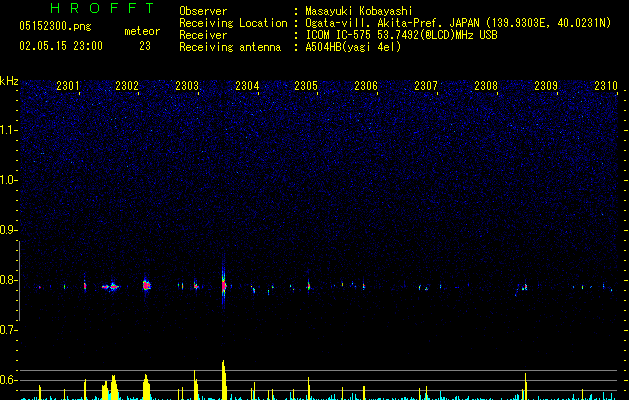Viewport: 629px width, 400px height.
Task: Click the Observer label
Action: 203,11
